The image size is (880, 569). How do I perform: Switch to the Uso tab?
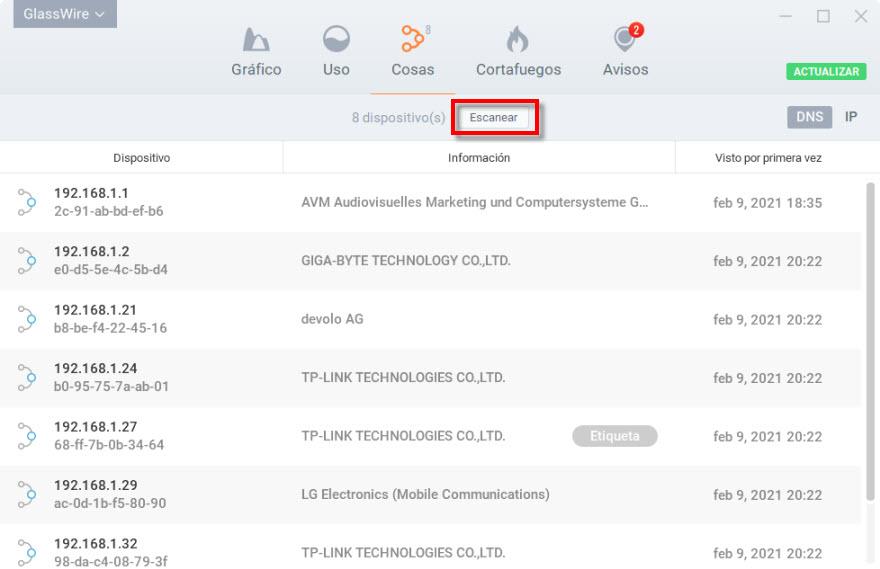(x=336, y=52)
